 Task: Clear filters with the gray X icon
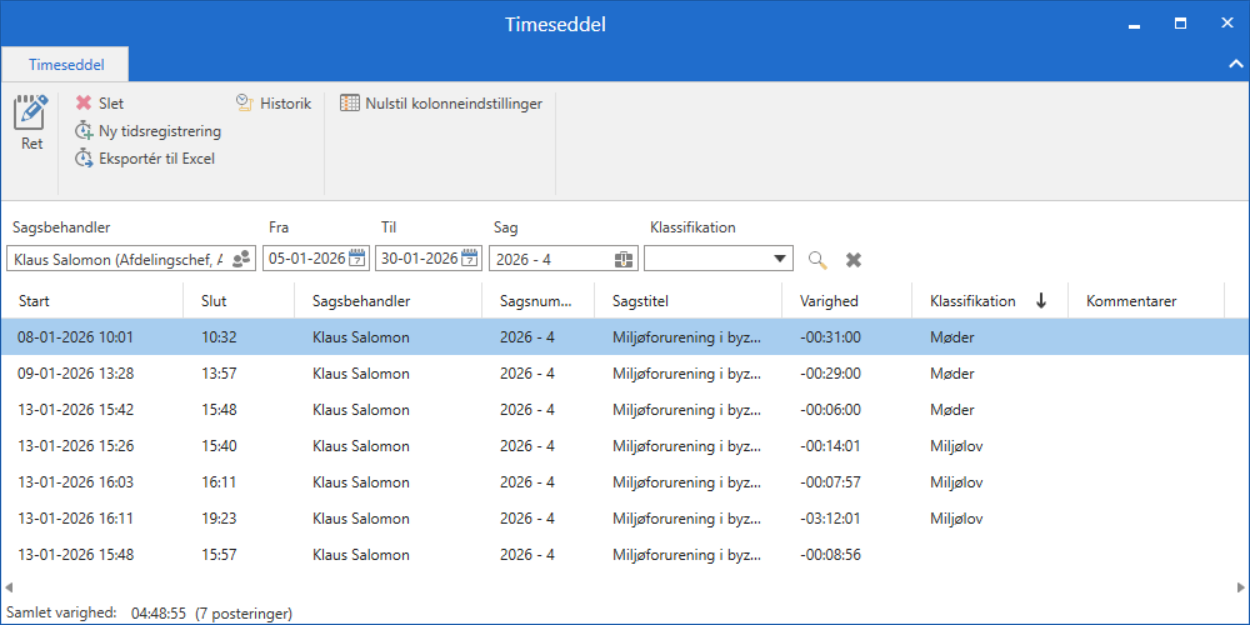(853, 260)
